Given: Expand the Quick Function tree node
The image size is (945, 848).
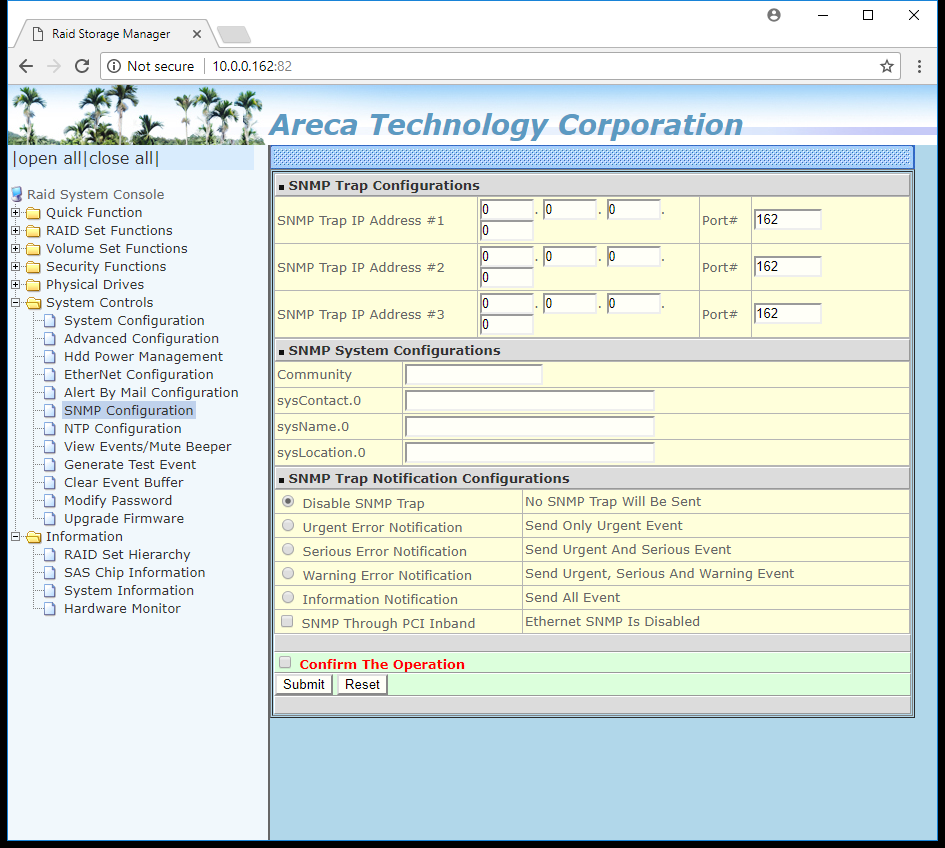Looking at the screenshot, I should click(x=16, y=213).
